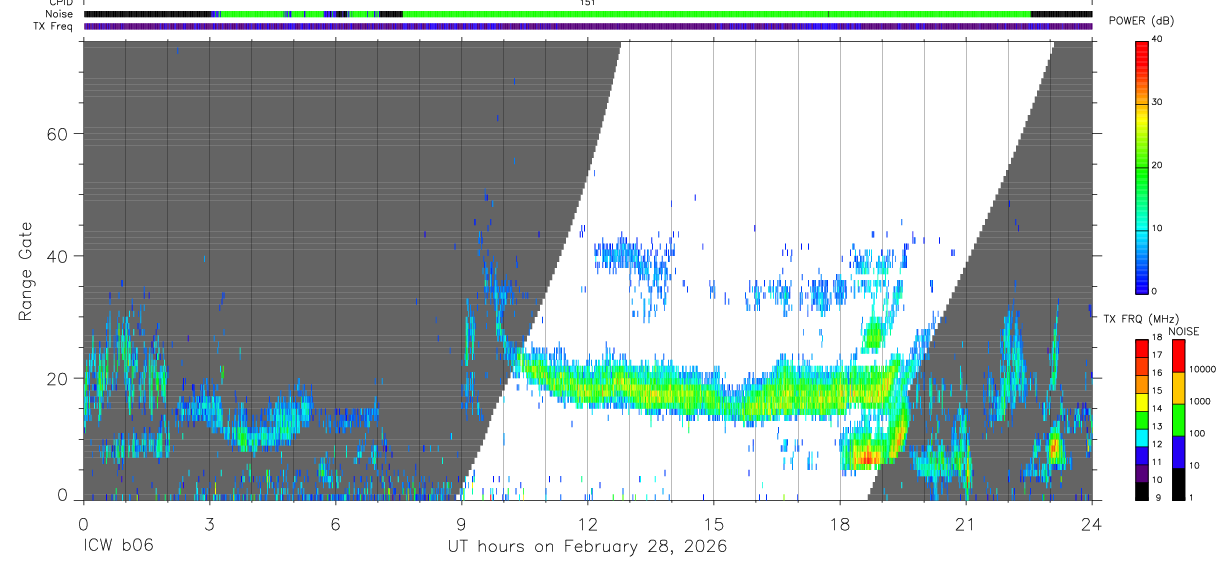1228x567 pixels.
Task: Click the '15' hour tick on time axis
Action: pos(714,523)
